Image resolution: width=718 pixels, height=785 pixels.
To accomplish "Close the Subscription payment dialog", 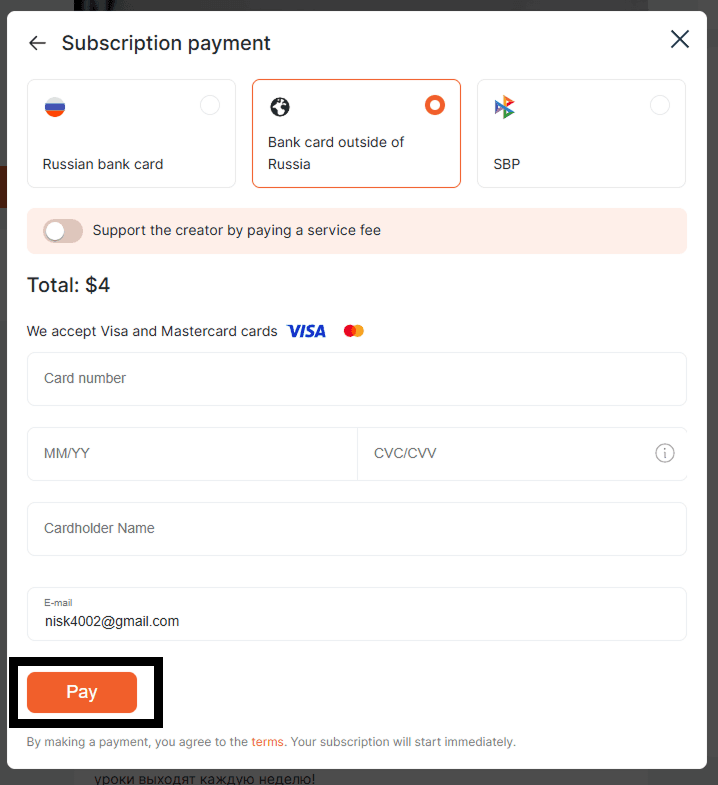I will (x=680, y=39).
